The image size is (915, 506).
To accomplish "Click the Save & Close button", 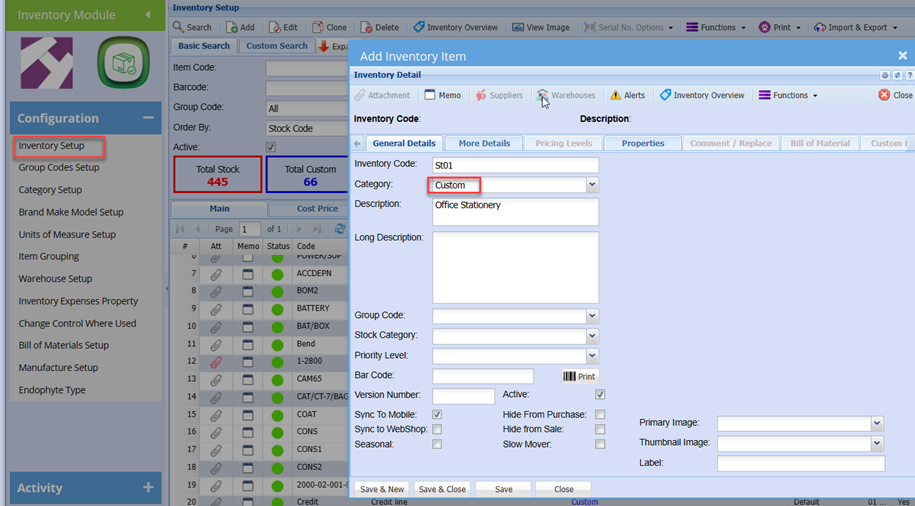I will [442, 489].
